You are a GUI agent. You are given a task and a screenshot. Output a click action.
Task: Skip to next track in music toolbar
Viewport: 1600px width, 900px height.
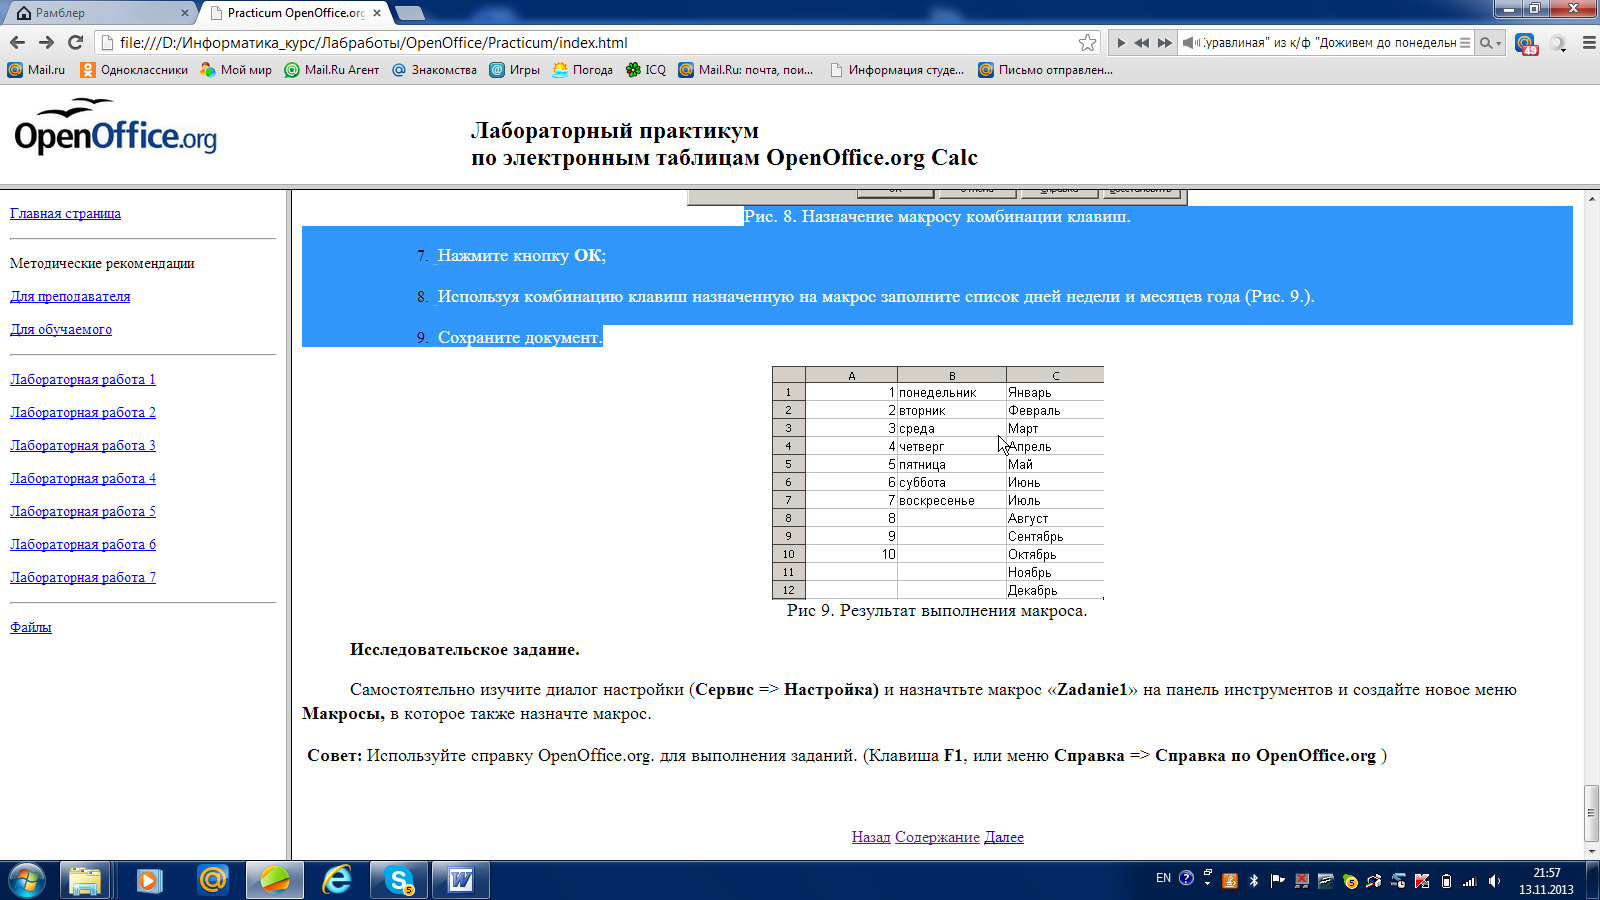(x=1164, y=42)
